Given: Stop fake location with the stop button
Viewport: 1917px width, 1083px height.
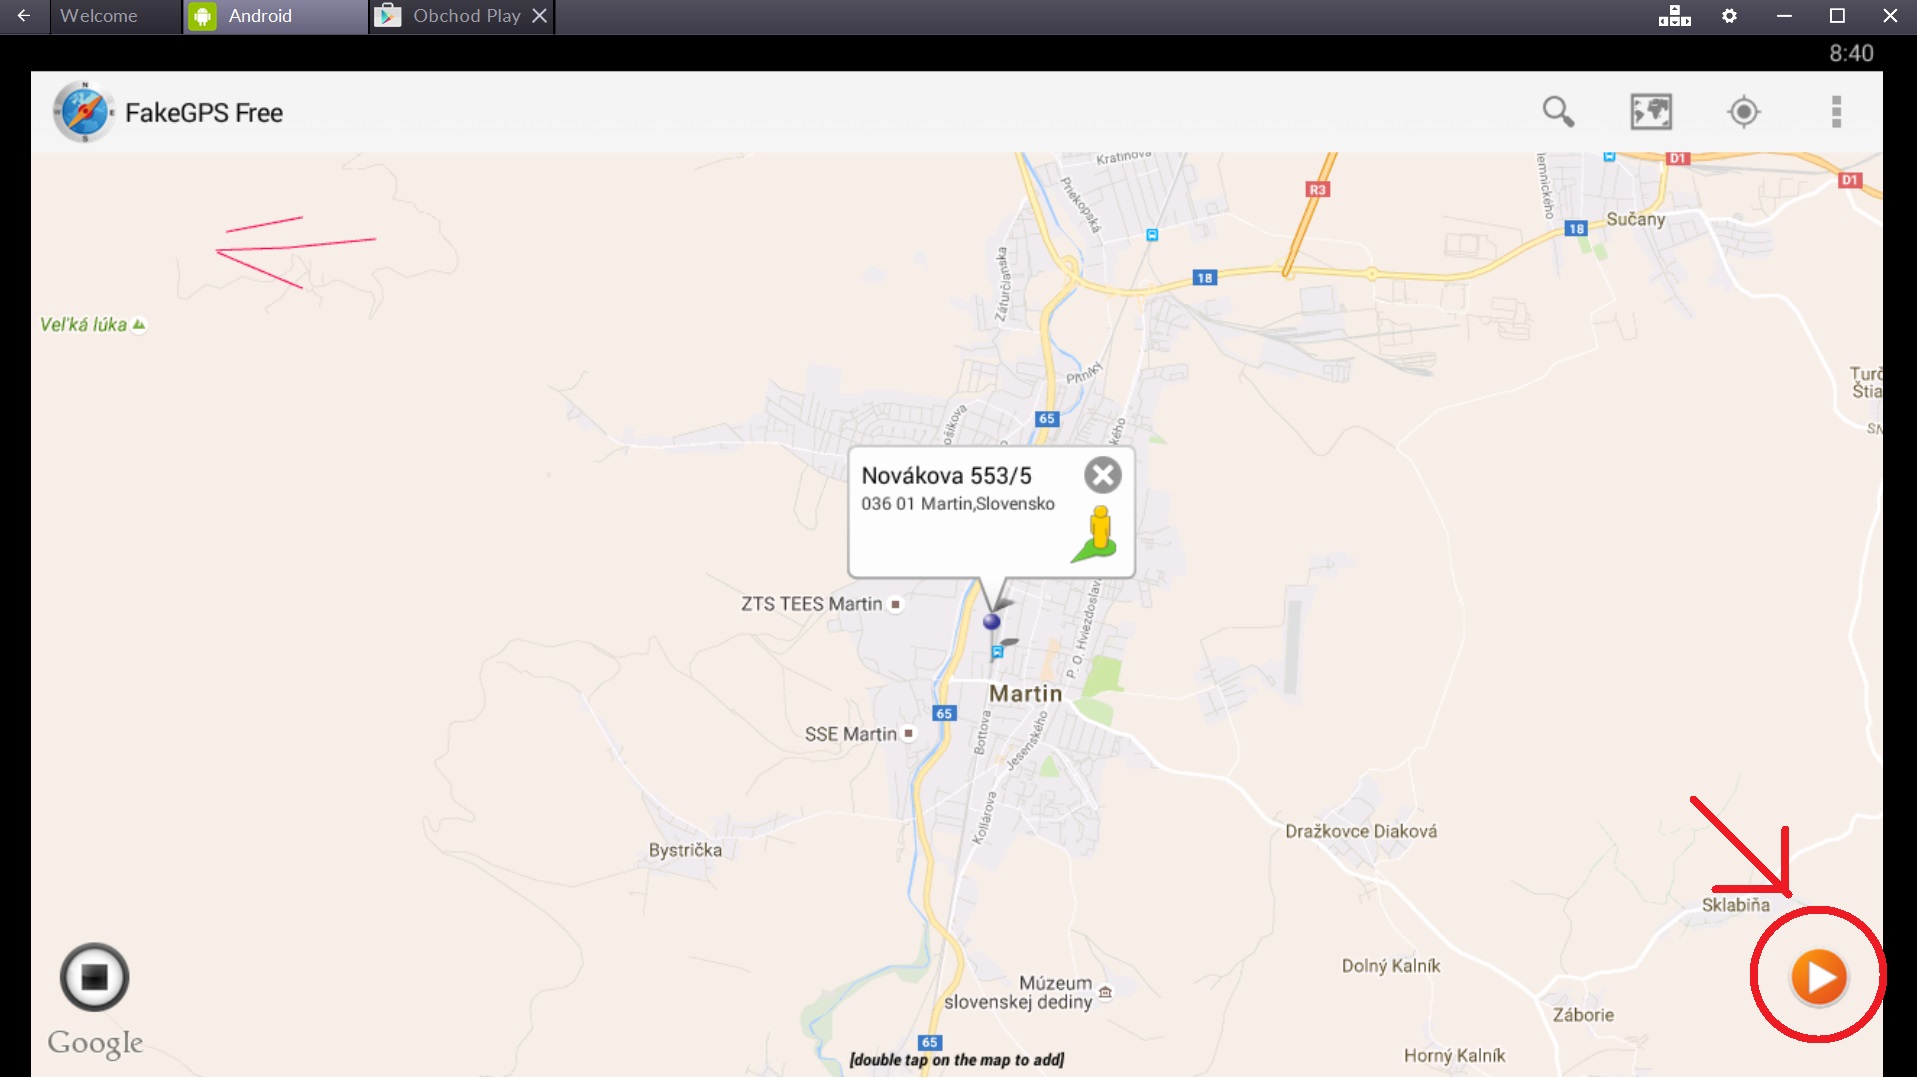Looking at the screenshot, I should pos(95,977).
